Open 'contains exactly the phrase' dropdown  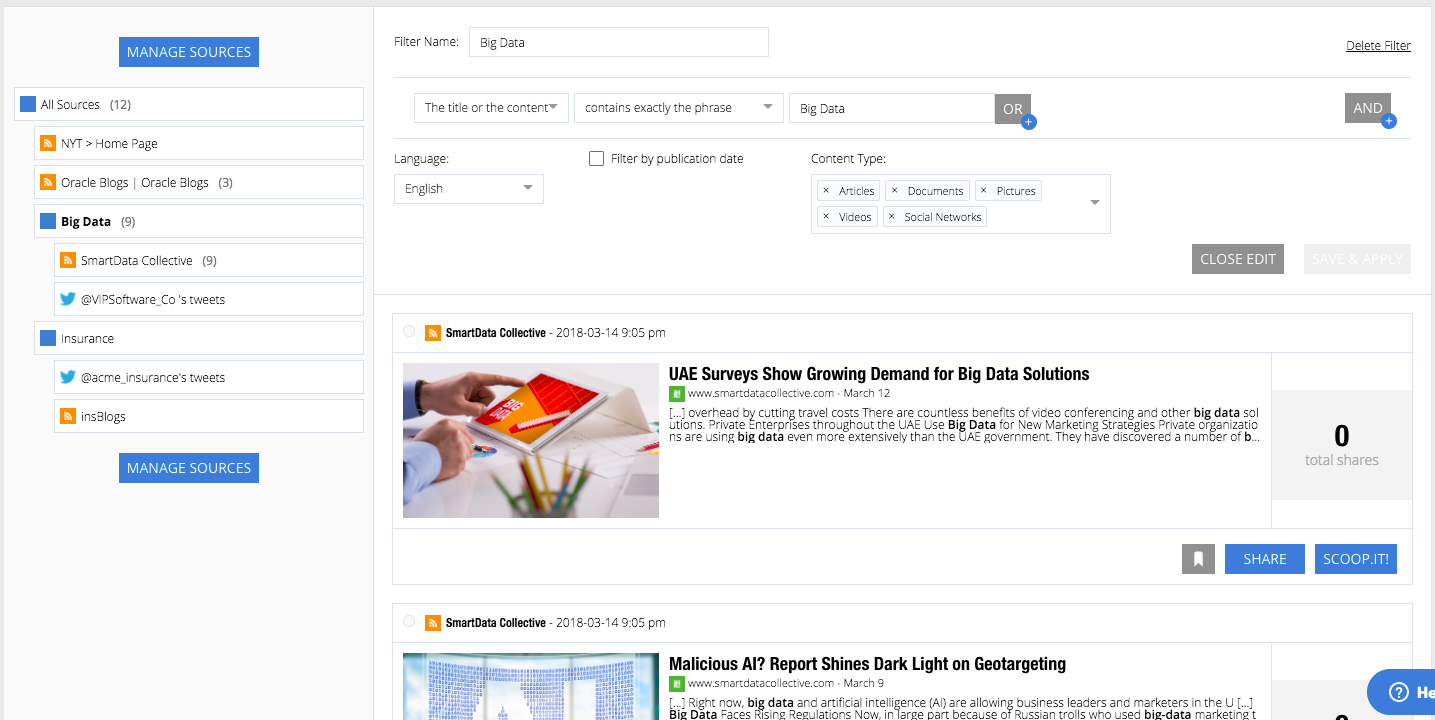pos(678,108)
